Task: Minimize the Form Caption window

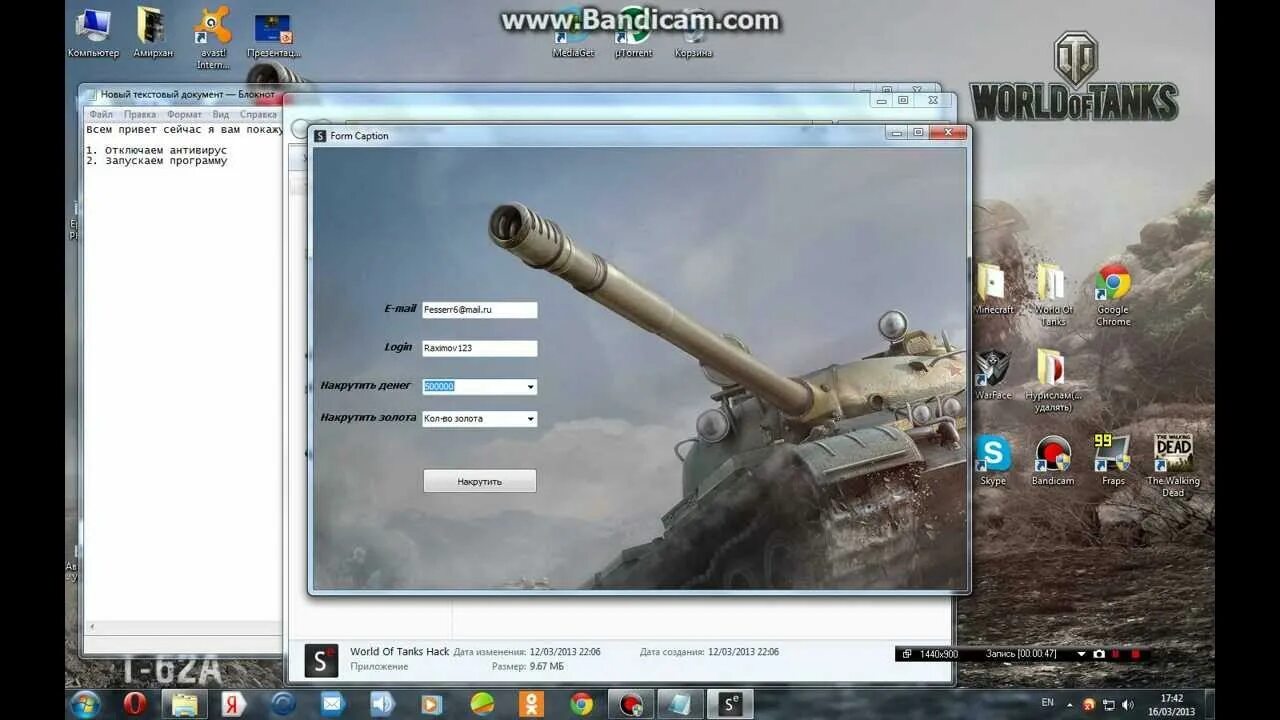Action: click(898, 133)
